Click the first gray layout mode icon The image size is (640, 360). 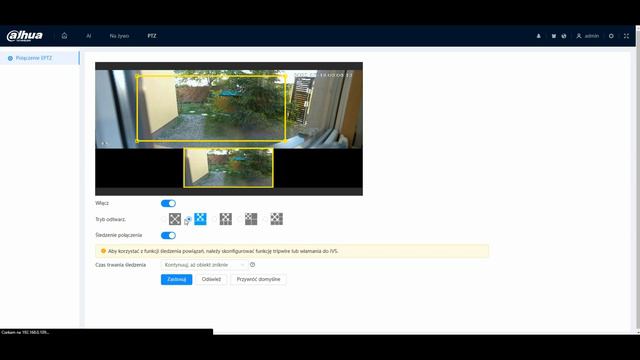tap(175, 219)
